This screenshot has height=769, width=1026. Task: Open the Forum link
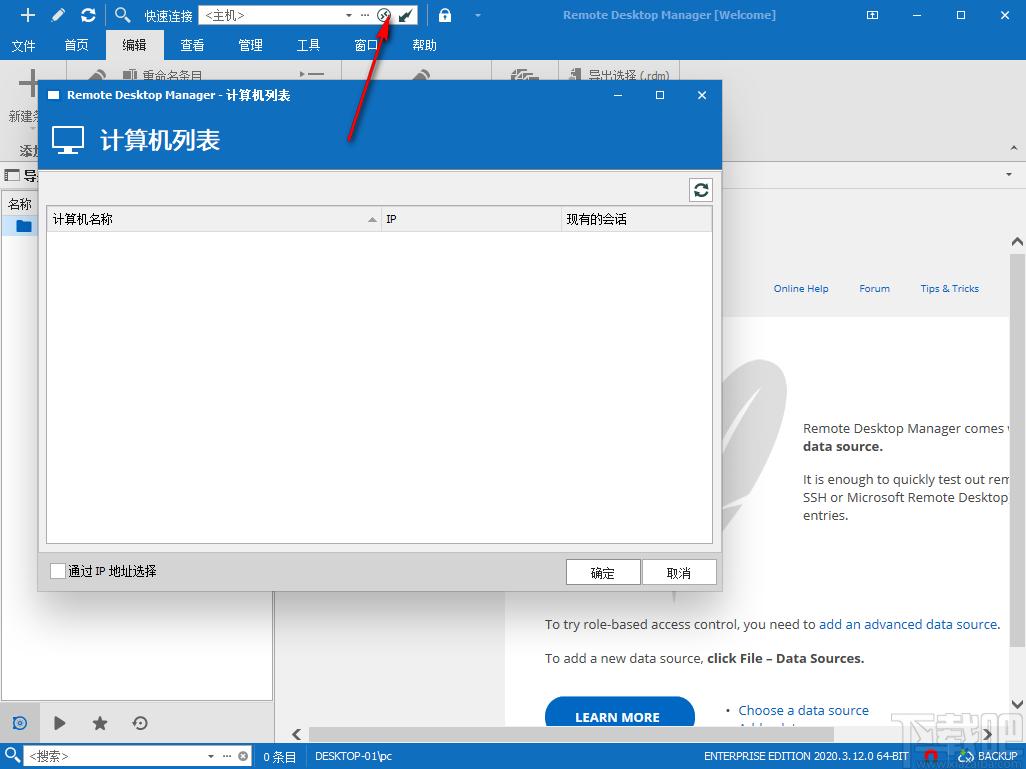874,289
